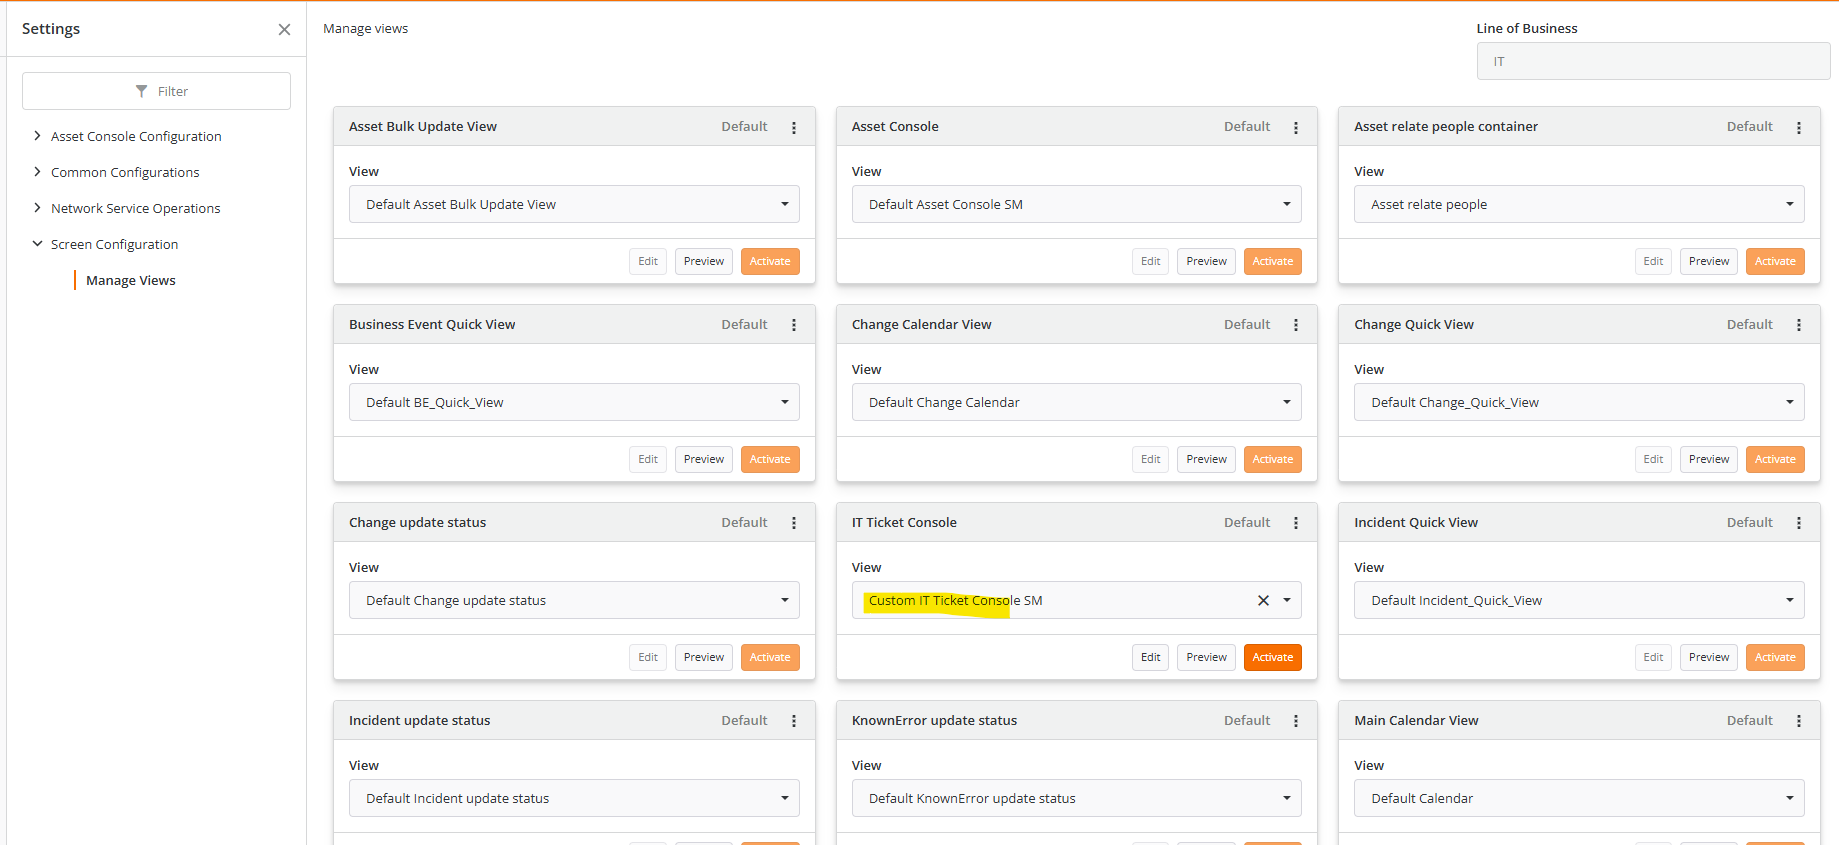Click the Manage views heading text
This screenshot has height=845, width=1839.
(365, 29)
